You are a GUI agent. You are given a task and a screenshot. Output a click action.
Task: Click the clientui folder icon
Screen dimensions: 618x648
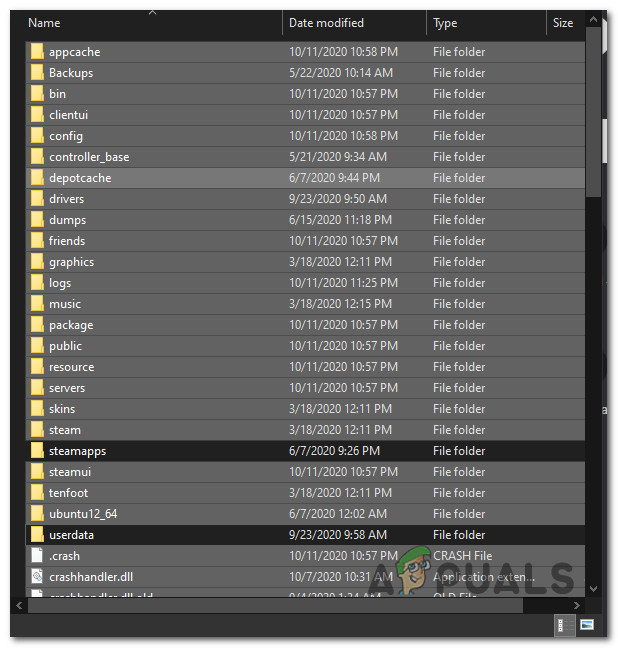tap(37, 115)
